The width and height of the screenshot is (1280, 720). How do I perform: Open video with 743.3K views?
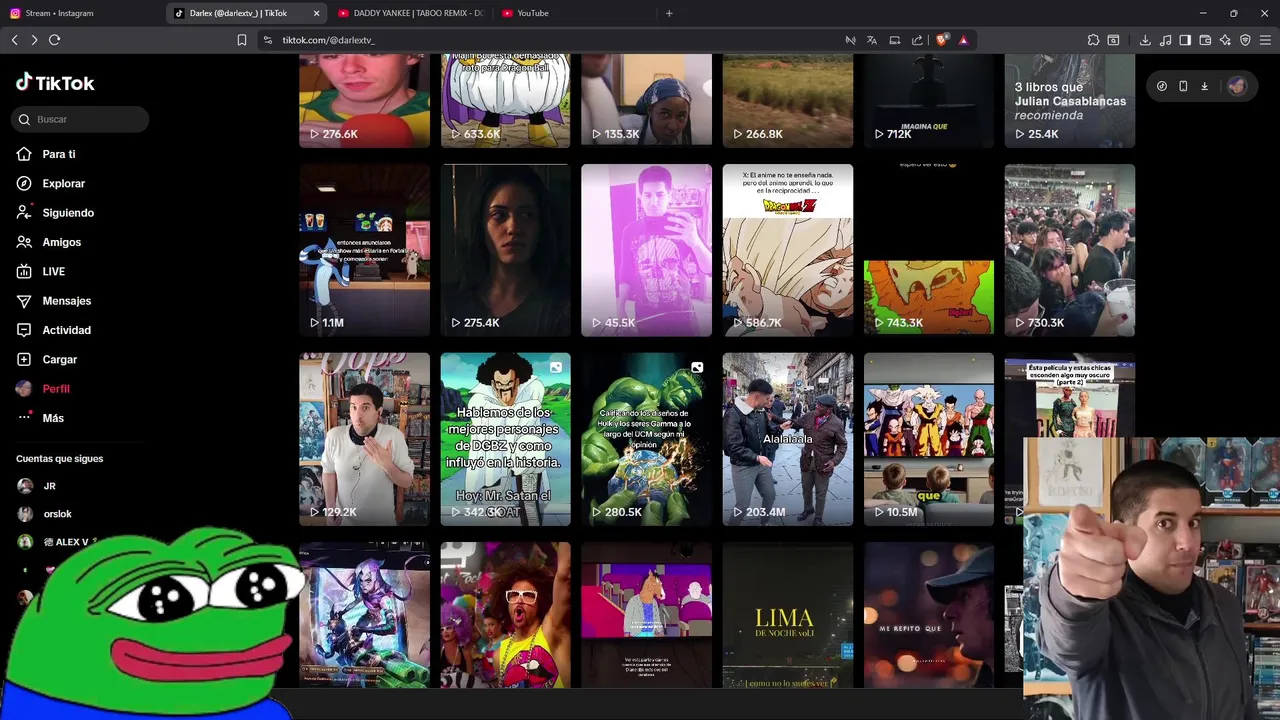pos(929,250)
